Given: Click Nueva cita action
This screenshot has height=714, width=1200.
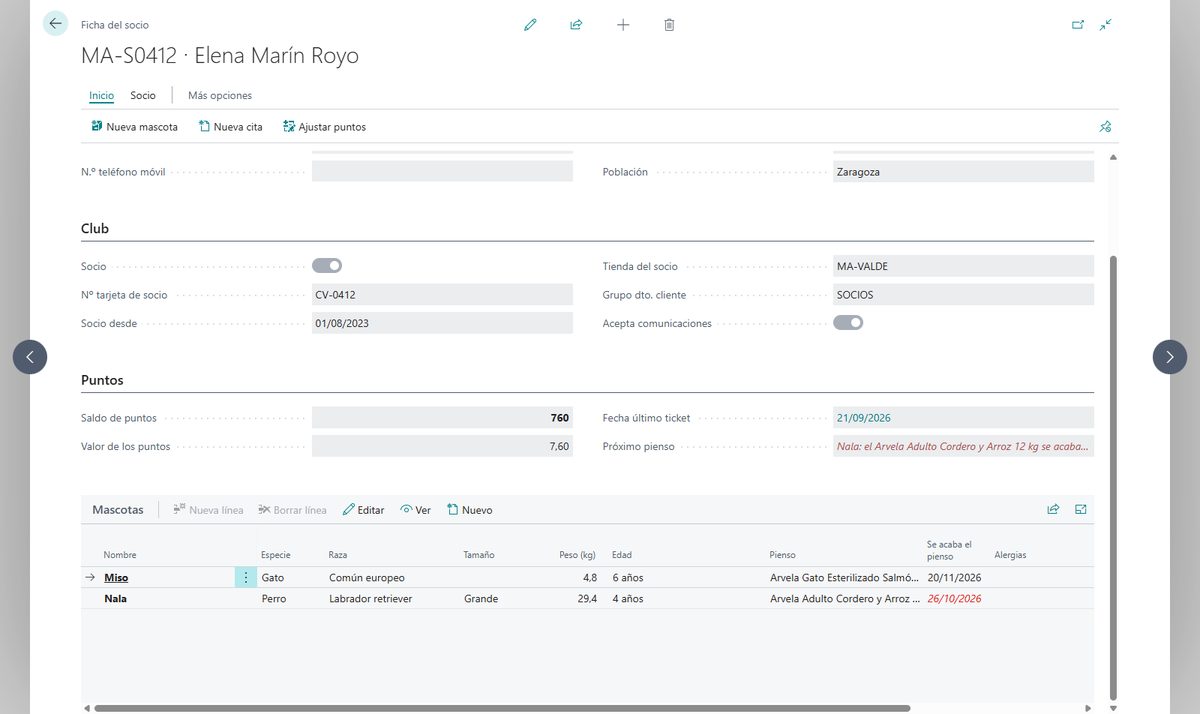Looking at the screenshot, I should point(230,127).
